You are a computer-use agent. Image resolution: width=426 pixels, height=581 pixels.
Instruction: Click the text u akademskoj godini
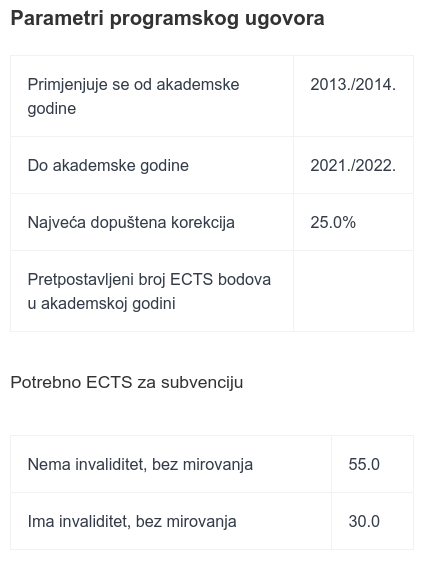click(101, 303)
